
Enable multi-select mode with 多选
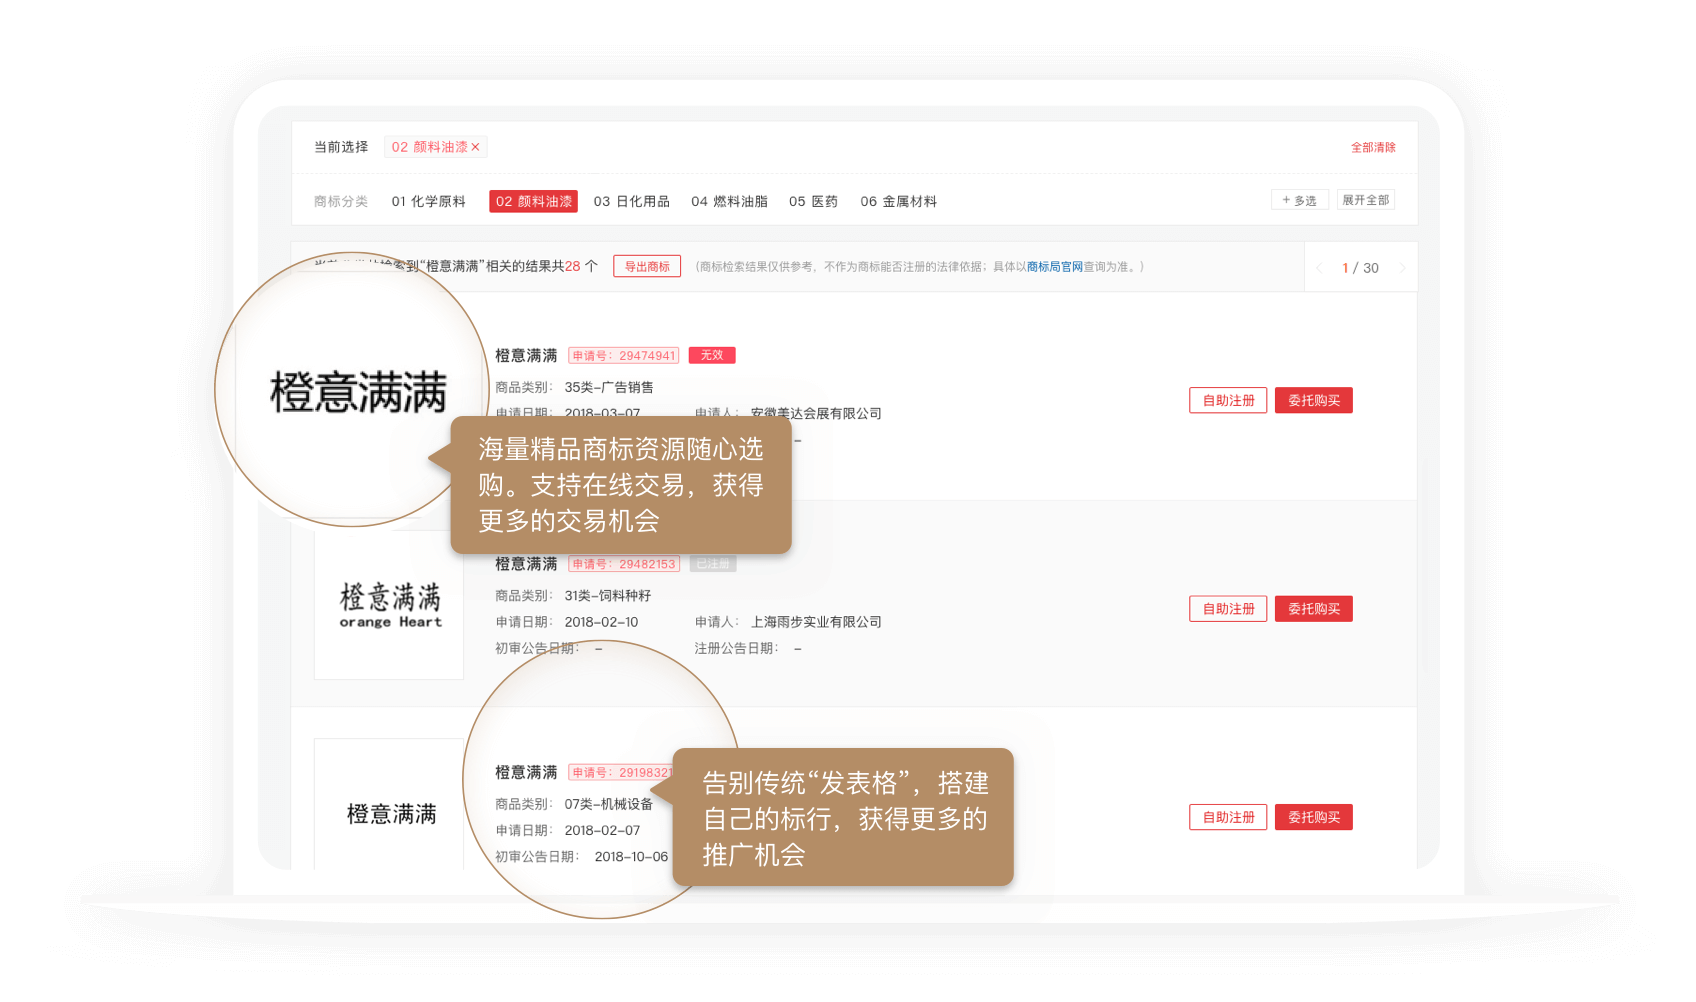click(x=1300, y=199)
